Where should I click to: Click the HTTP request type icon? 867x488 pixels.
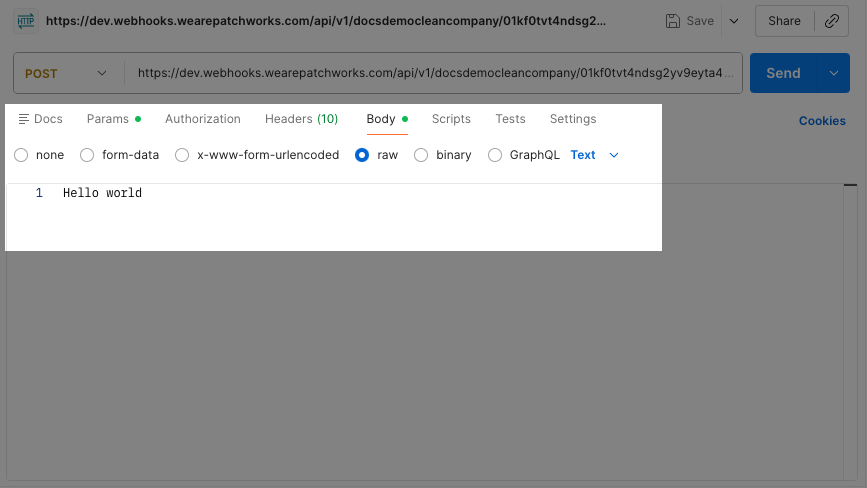26,21
